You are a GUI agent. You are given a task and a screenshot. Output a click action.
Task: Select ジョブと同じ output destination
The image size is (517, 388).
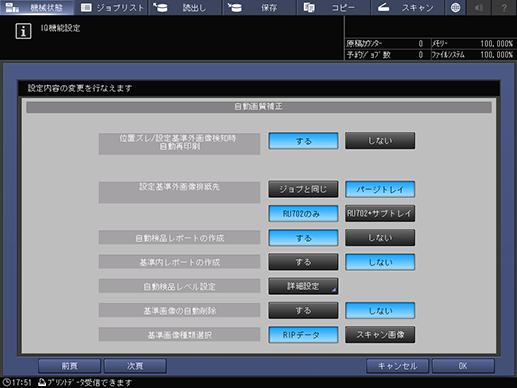303,189
